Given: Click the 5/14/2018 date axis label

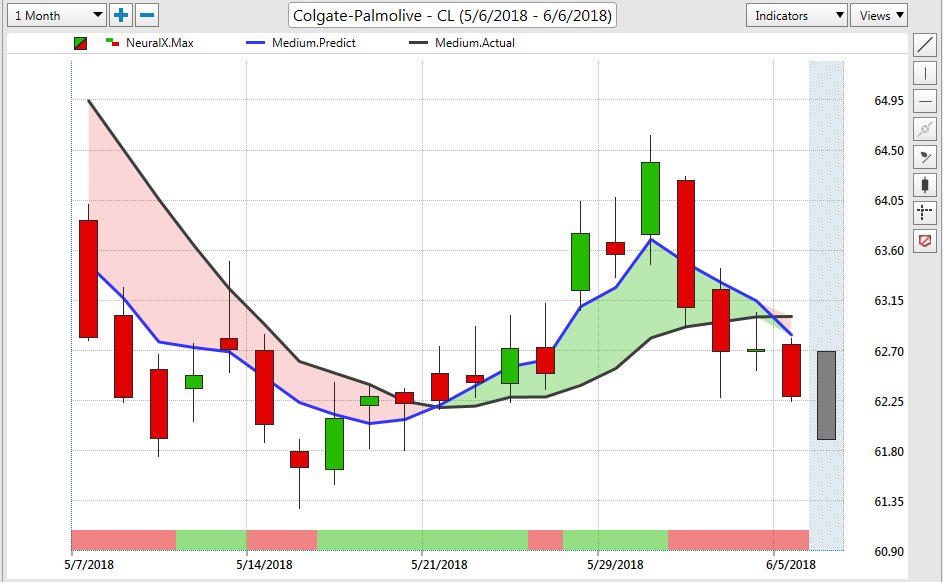Looking at the screenshot, I should pos(264,565).
